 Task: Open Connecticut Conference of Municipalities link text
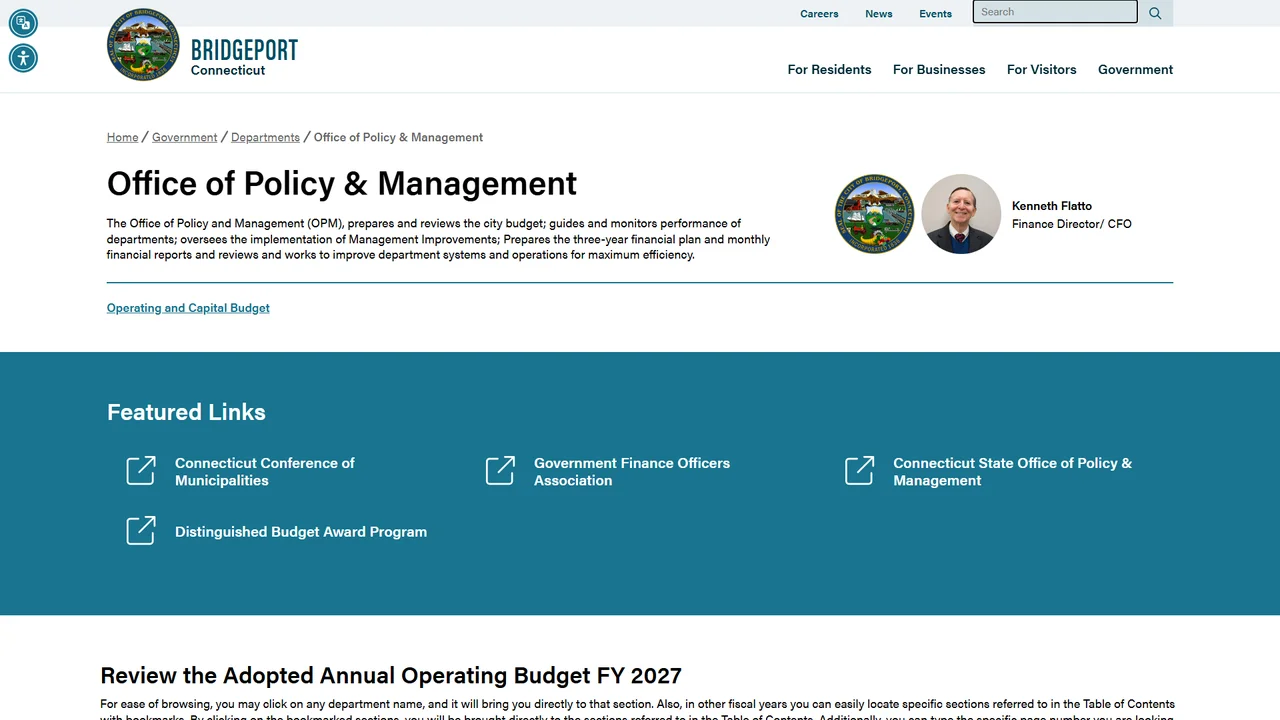(x=265, y=472)
